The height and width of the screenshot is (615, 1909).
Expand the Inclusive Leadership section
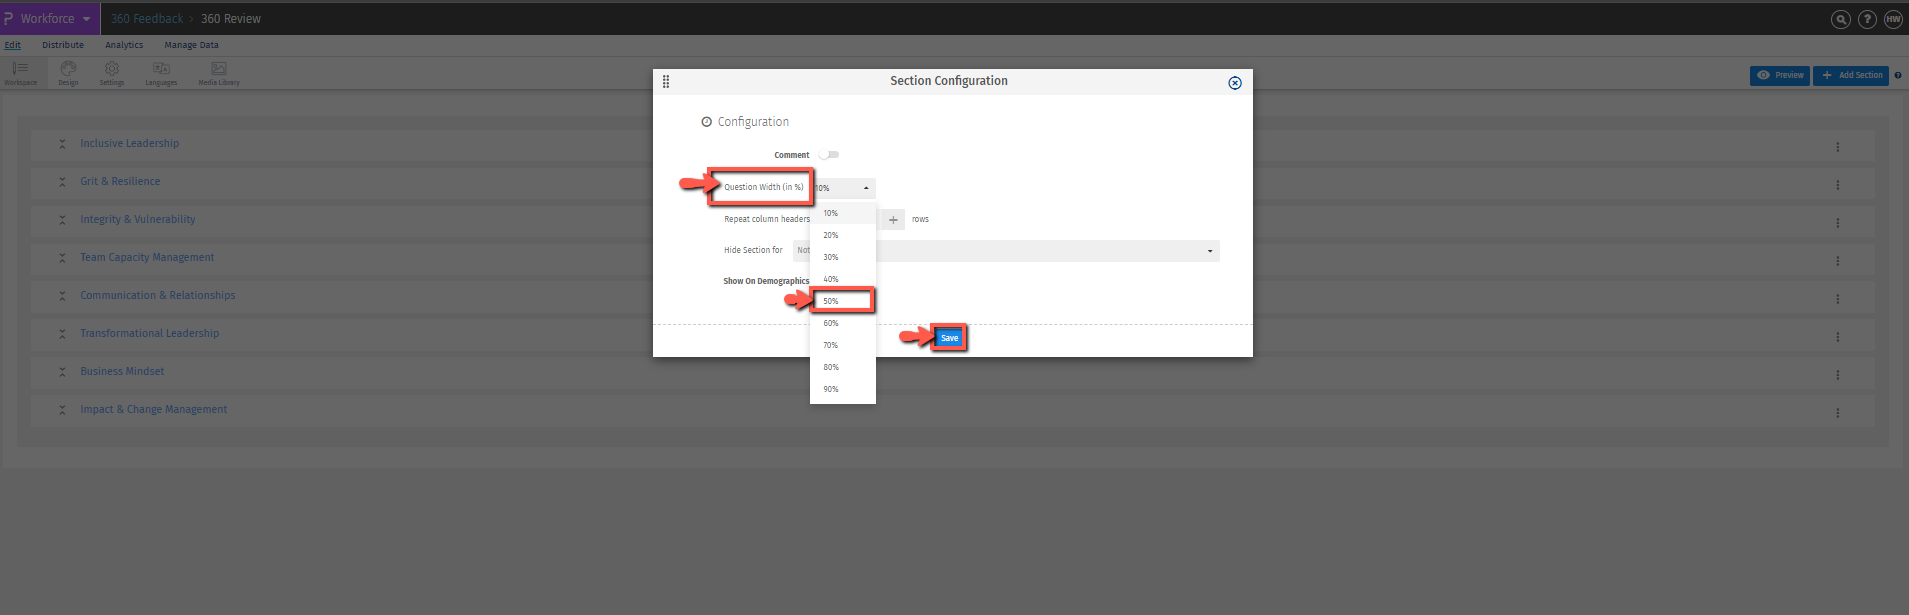pyautogui.click(x=62, y=144)
